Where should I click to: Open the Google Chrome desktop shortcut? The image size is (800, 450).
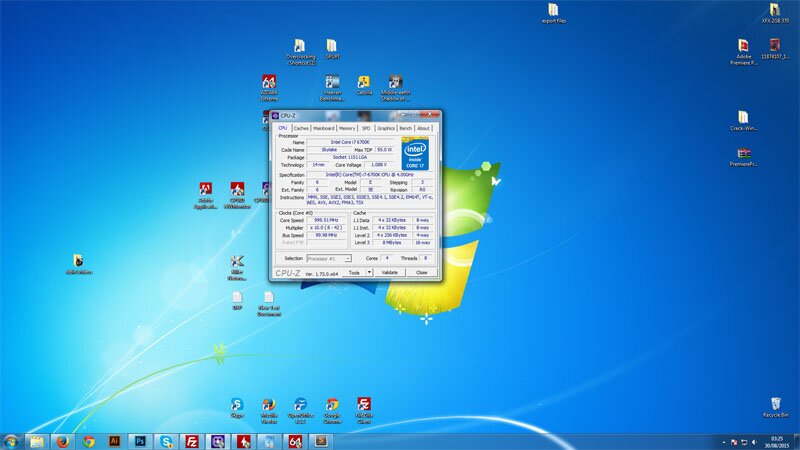pos(332,411)
